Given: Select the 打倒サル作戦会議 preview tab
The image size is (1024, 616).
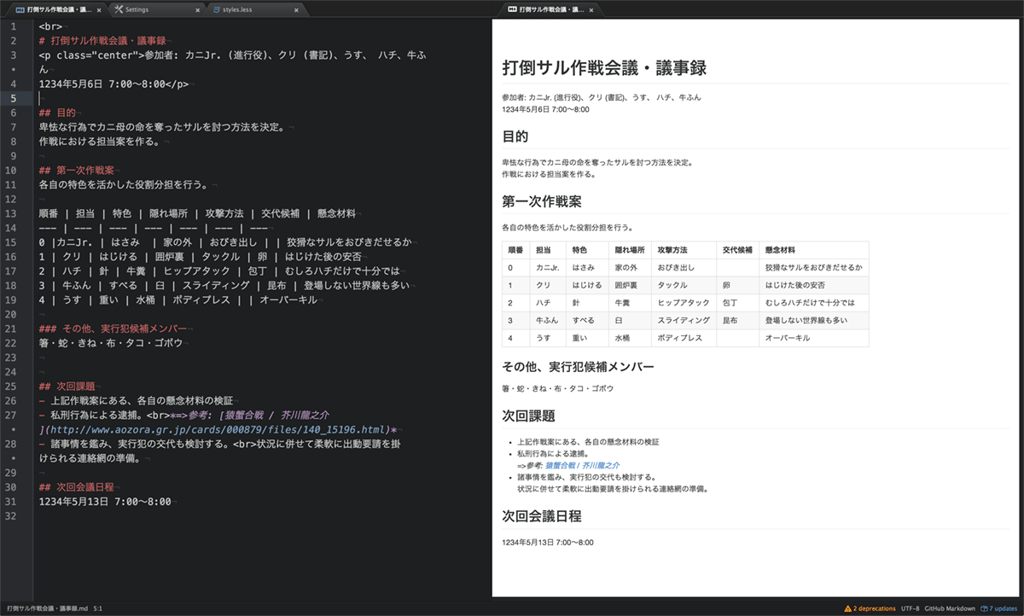Looking at the screenshot, I should tap(551, 8).
